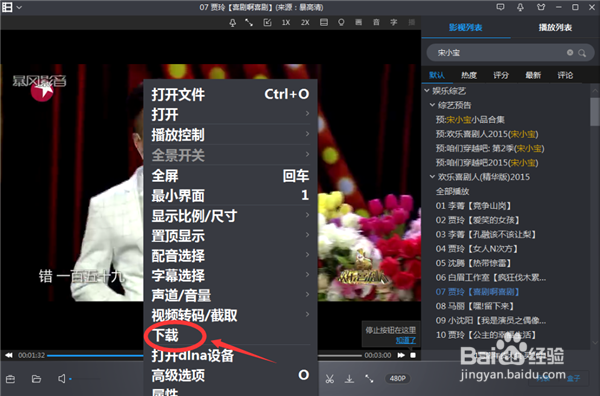Open the feedback message icon in title bar
600x396 pixels.
click(x=500, y=7)
